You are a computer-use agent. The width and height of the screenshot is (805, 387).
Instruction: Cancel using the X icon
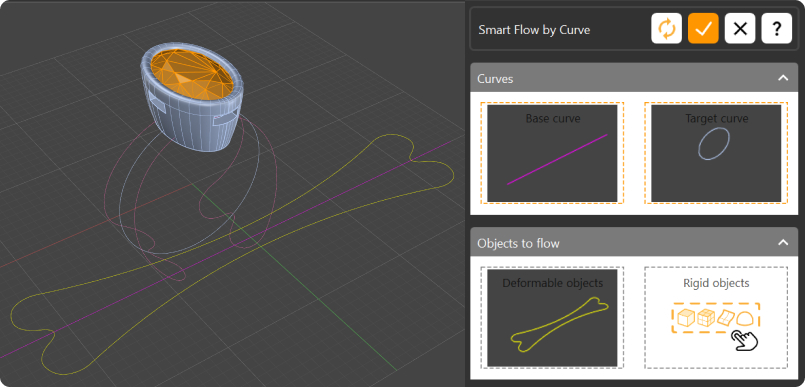click(740, 29)
